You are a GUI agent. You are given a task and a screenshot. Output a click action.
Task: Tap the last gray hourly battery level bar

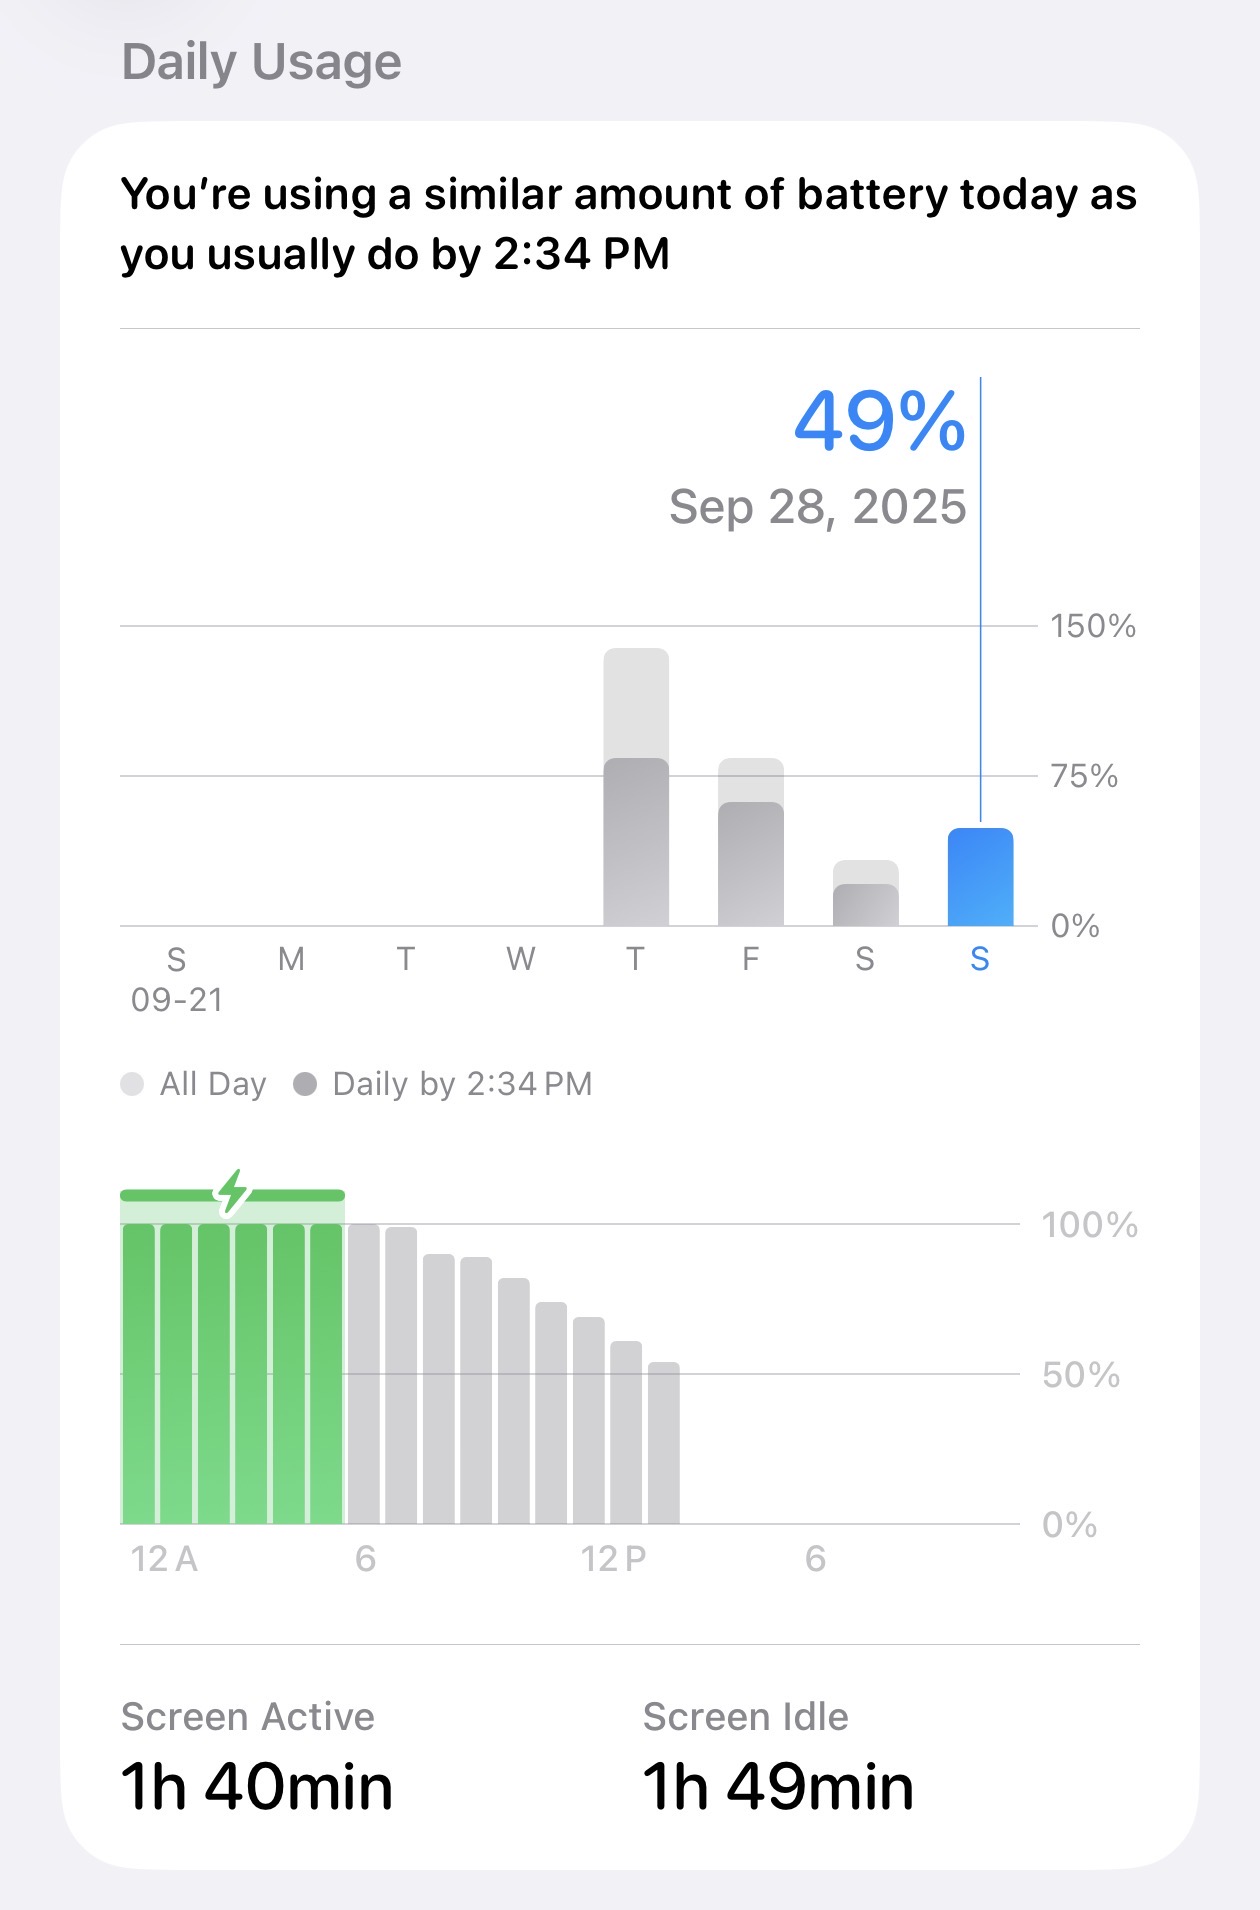pyautogui.click(x=664, y=1442)
